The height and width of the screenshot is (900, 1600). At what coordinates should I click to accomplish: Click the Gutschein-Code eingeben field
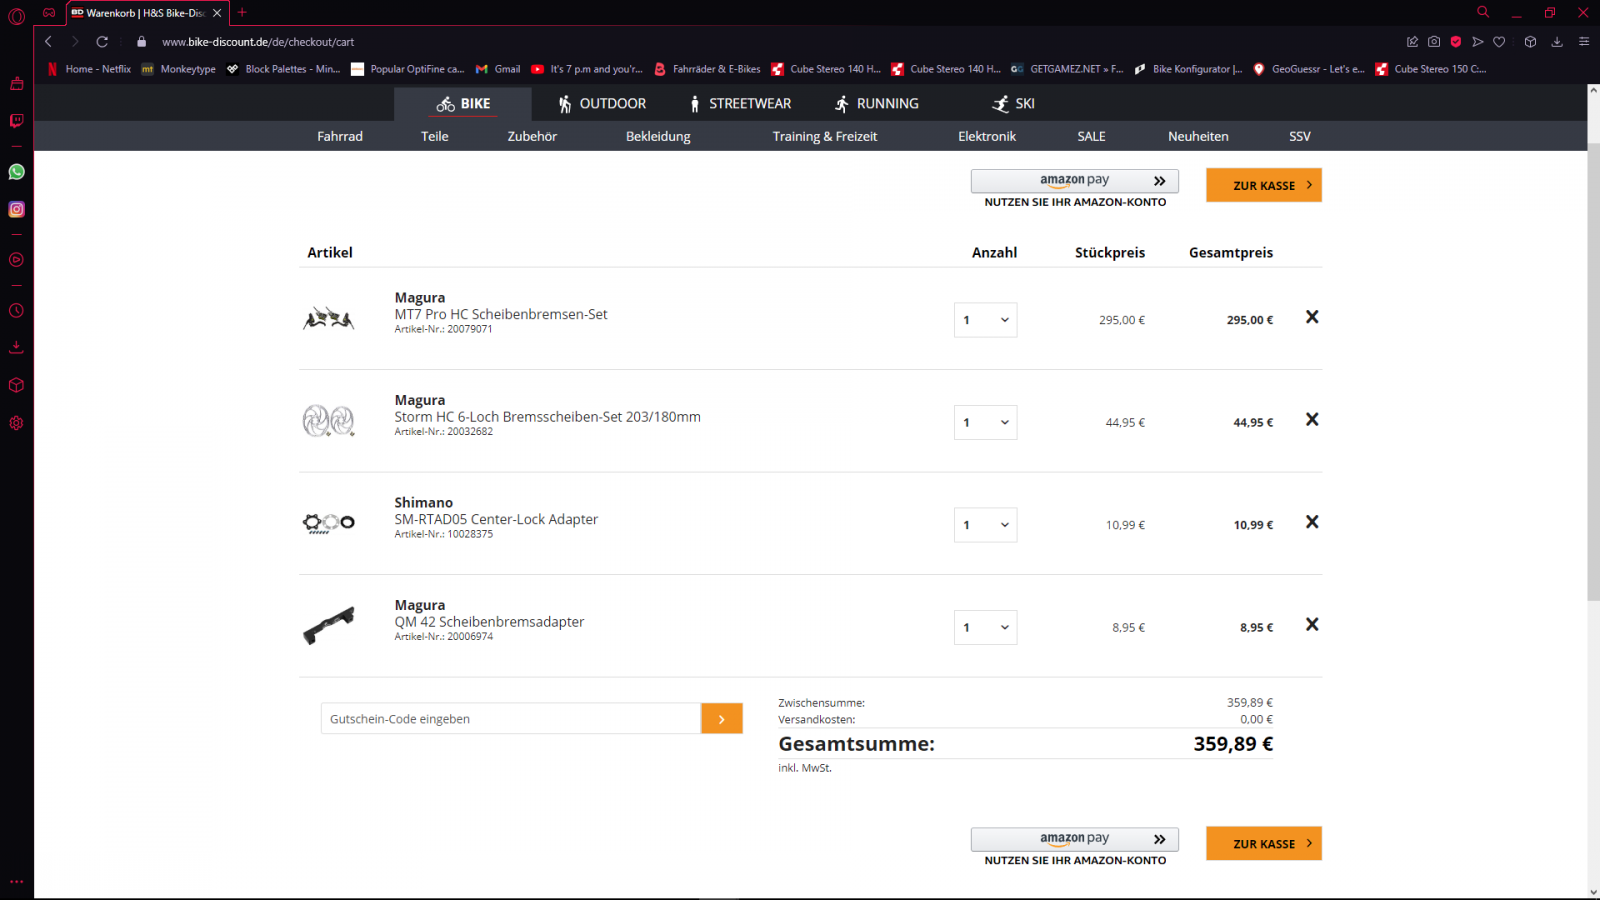pos(511,719)
